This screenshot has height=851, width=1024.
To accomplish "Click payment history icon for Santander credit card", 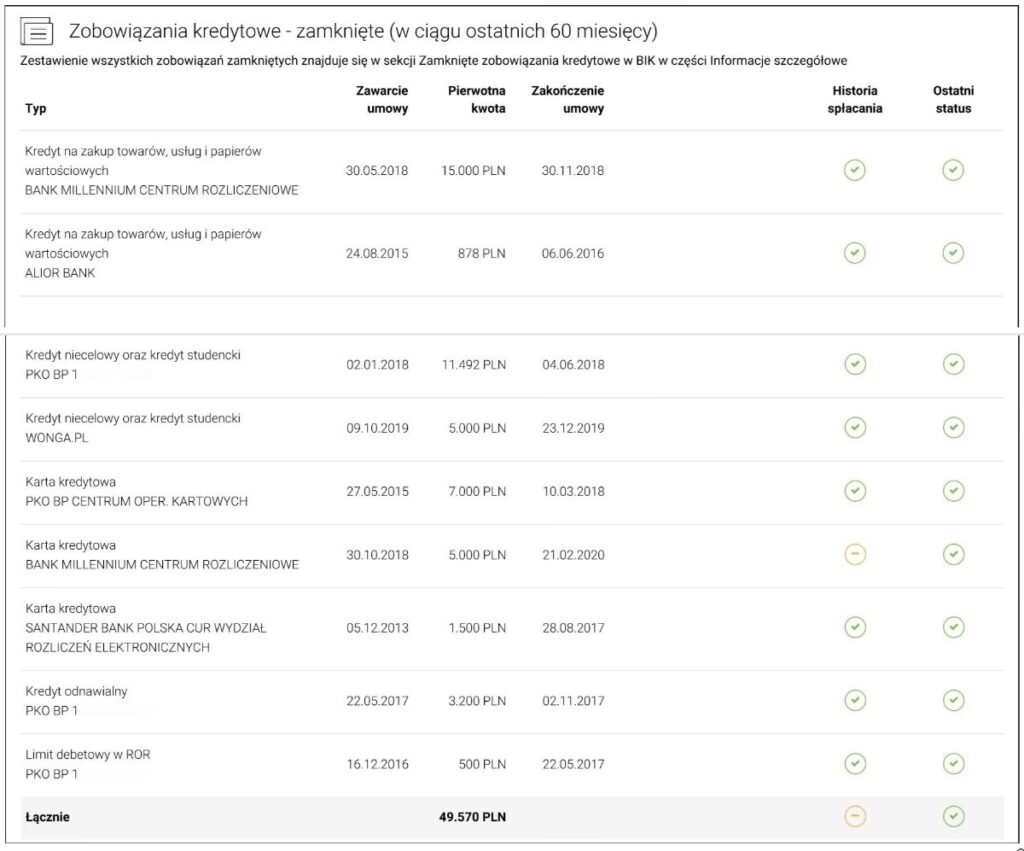I will [854, 628].
